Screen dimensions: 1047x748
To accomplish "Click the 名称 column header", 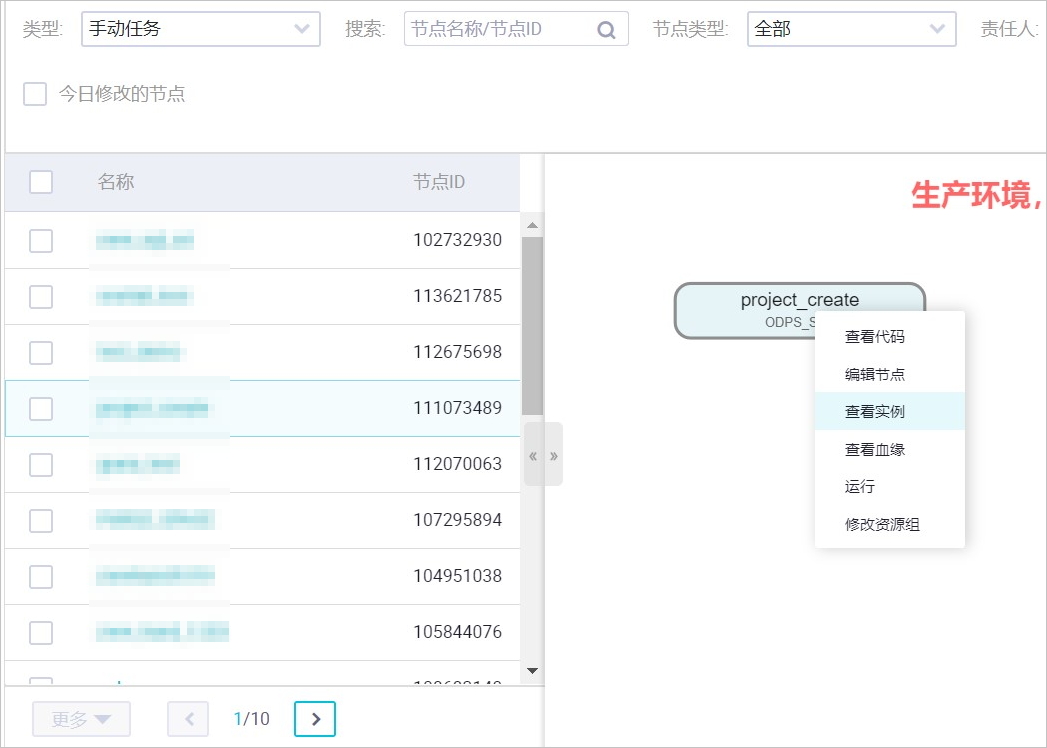I will (116, 182).
